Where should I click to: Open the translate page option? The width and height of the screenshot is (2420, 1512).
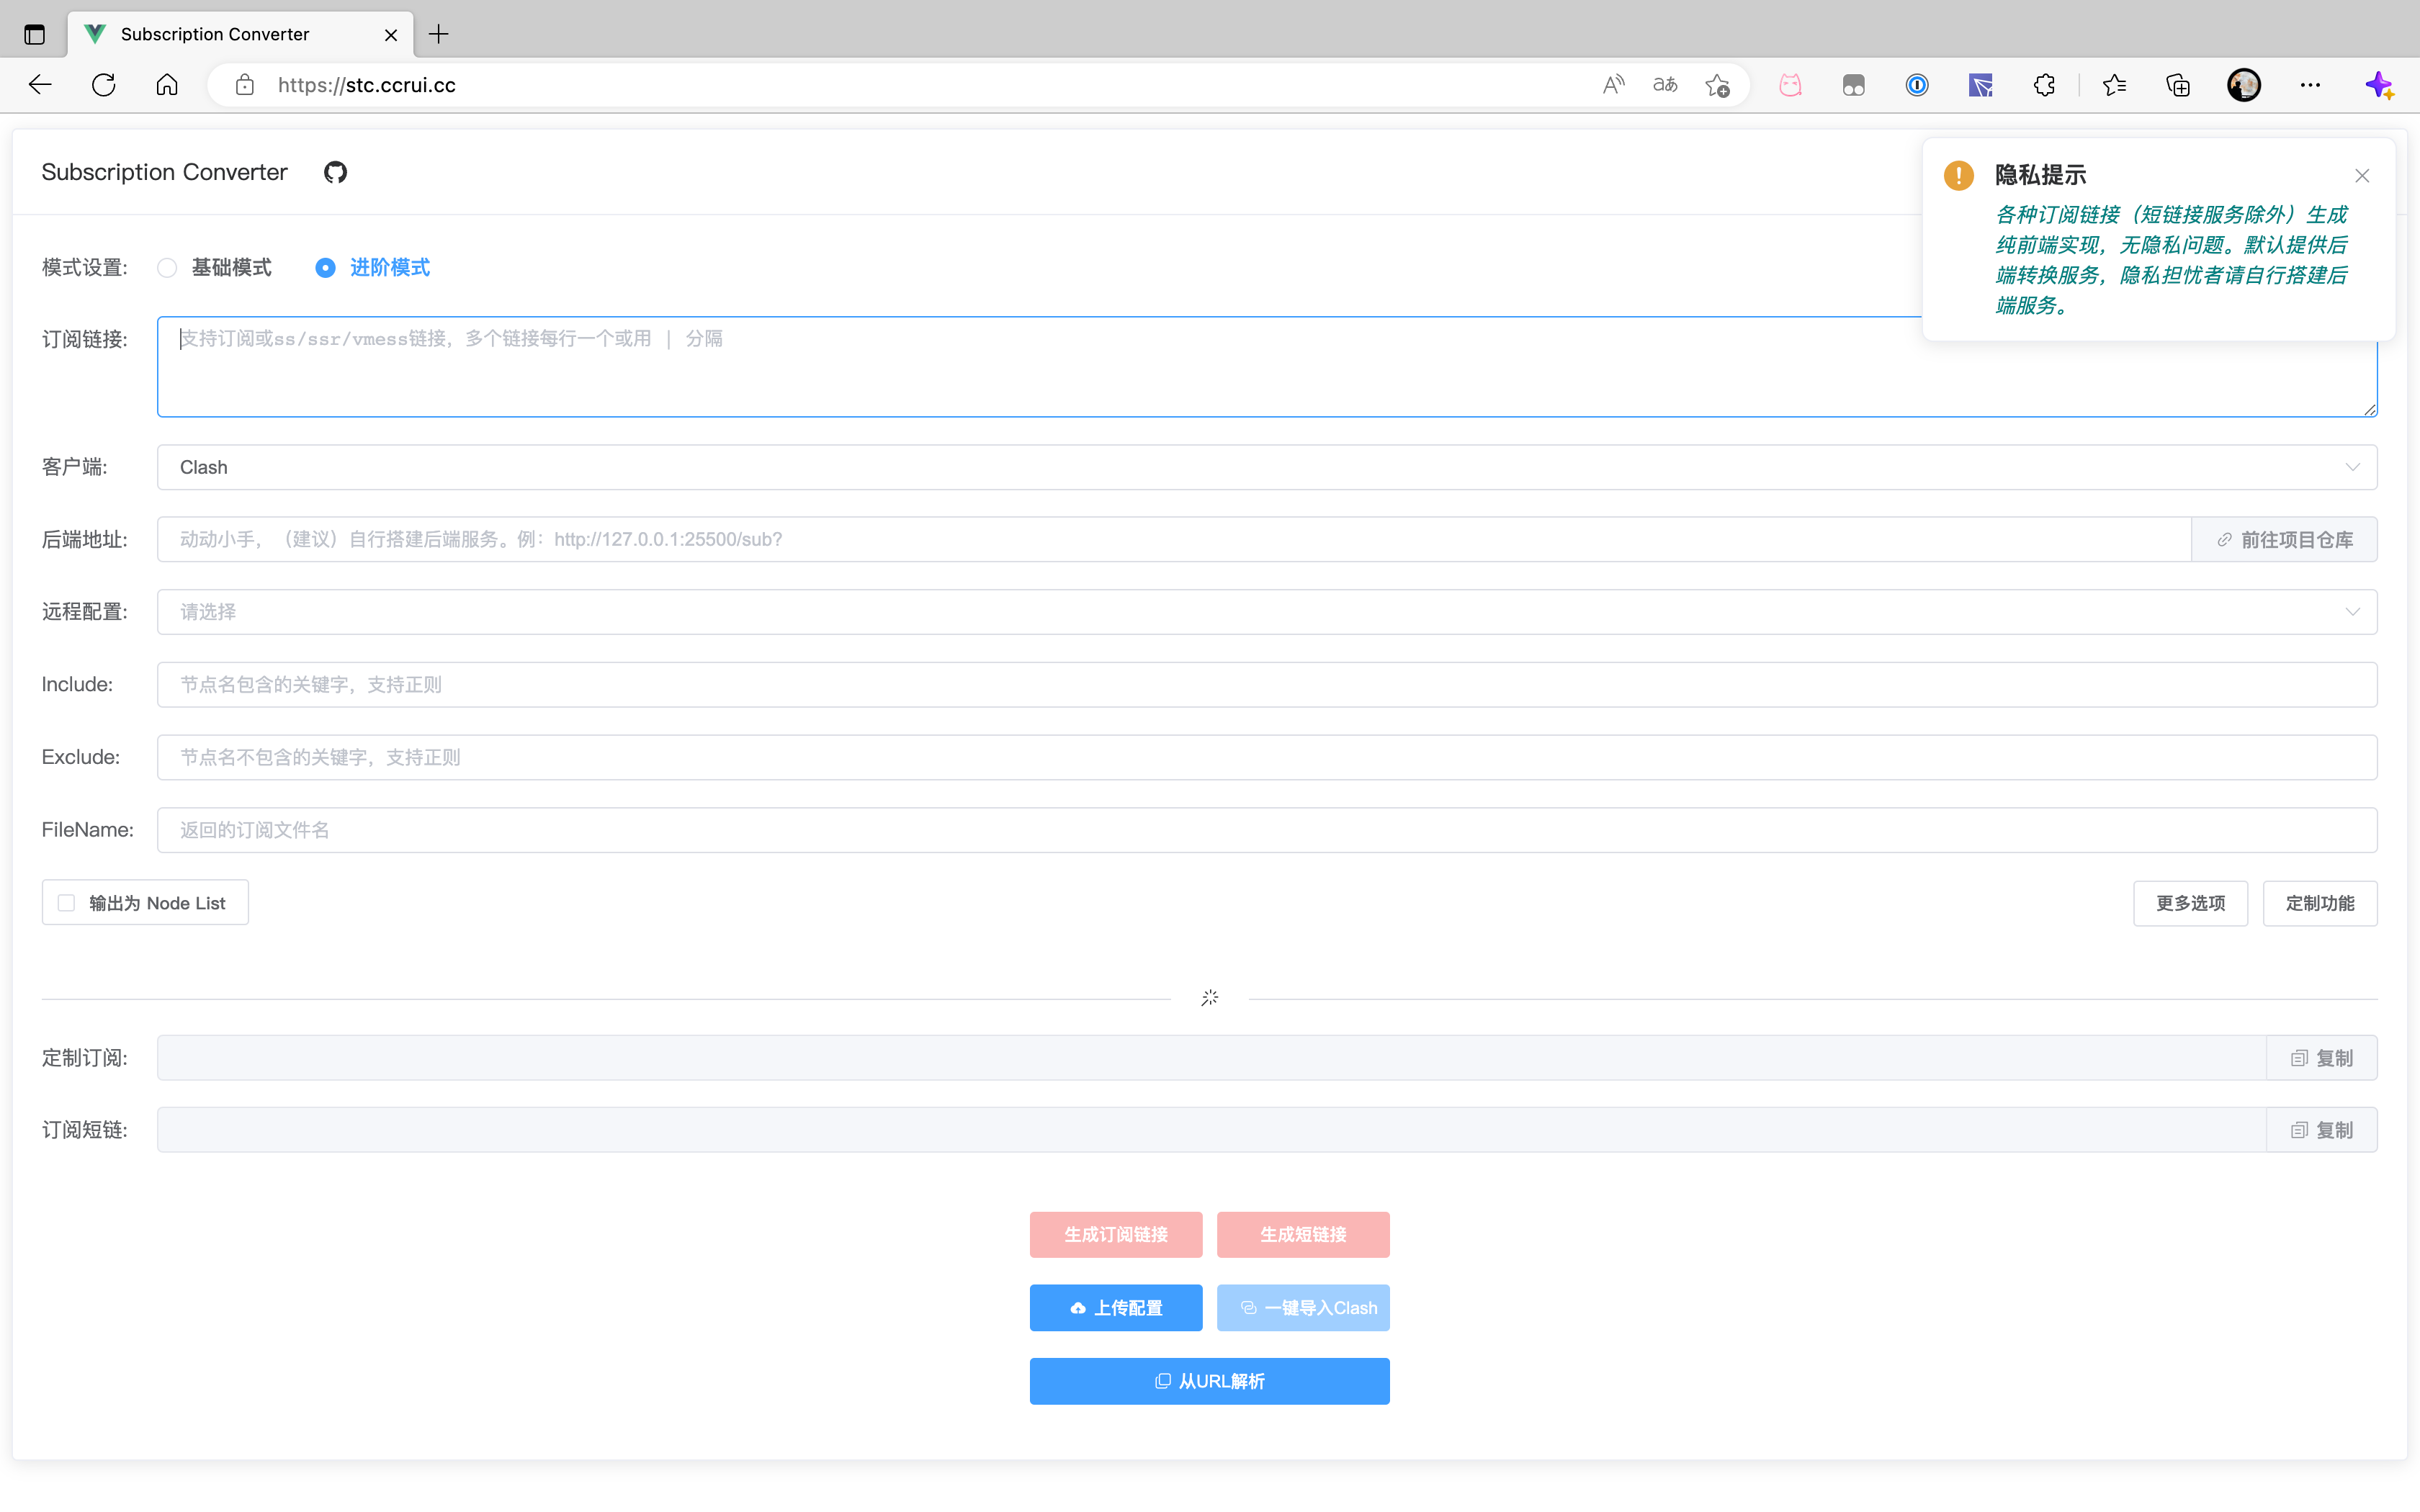click(x=1665, y=85)
